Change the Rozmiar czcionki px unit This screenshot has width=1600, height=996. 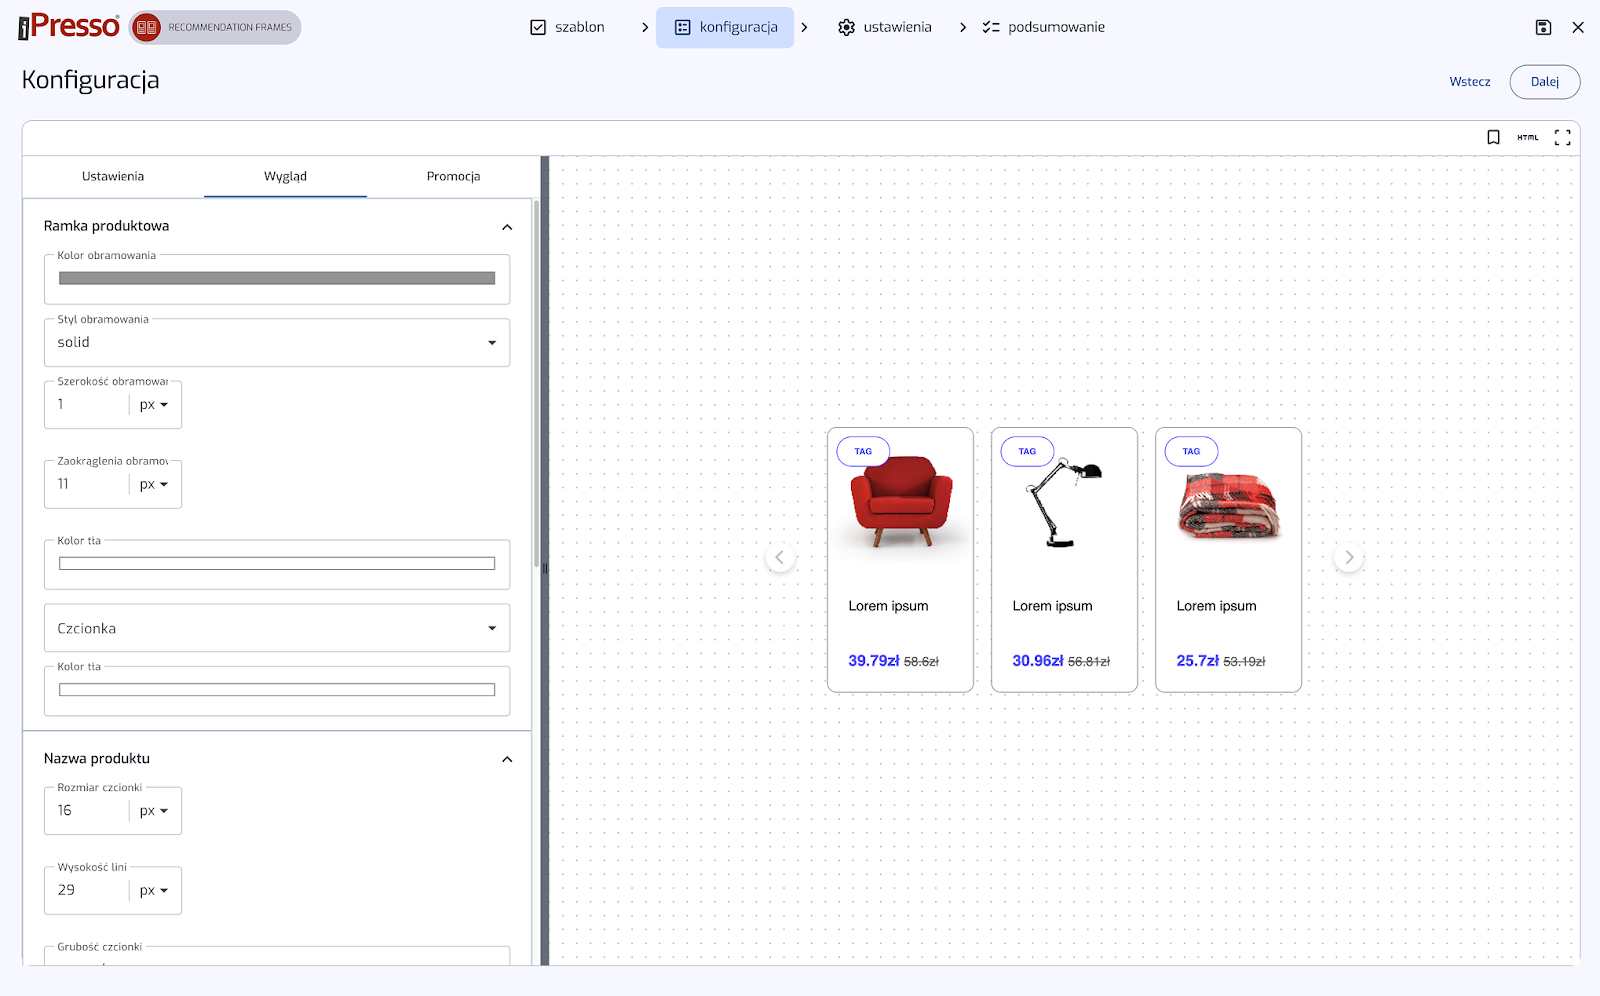[154, 811]
